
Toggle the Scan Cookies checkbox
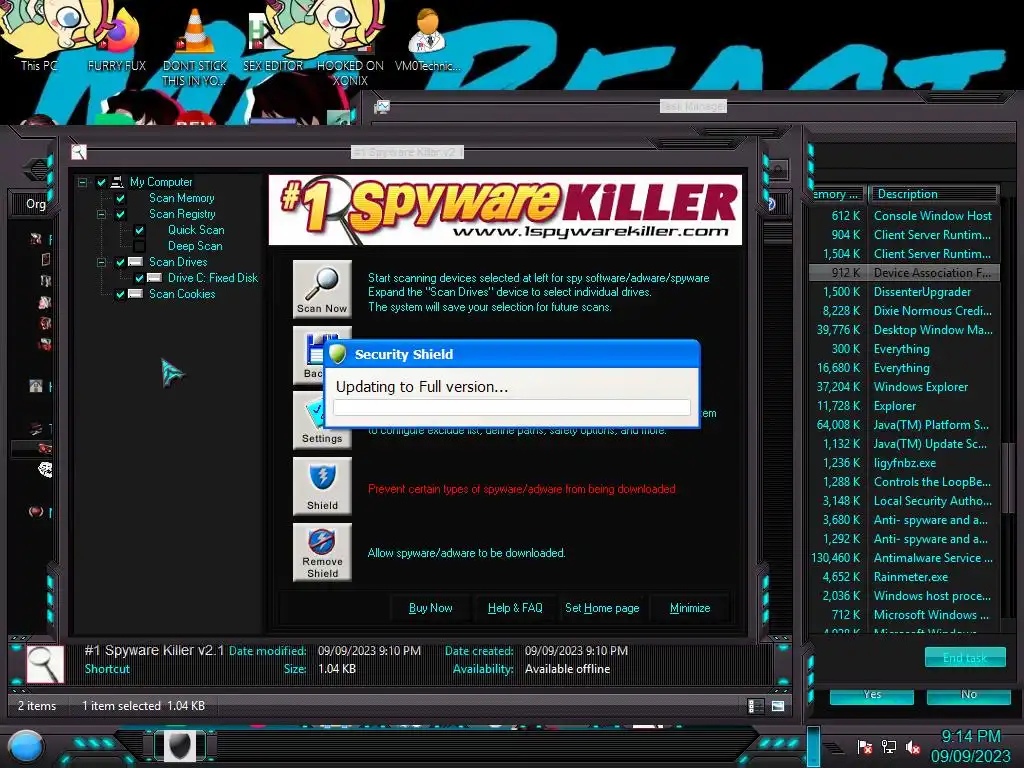120,294
